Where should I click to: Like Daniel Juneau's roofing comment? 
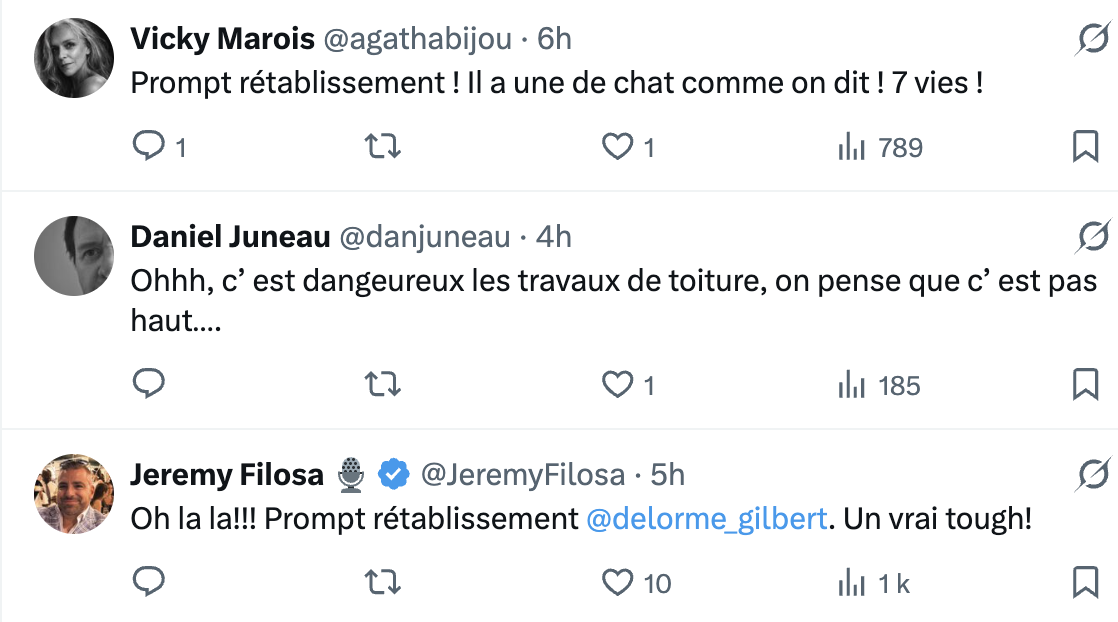click(x=618, y=384)
